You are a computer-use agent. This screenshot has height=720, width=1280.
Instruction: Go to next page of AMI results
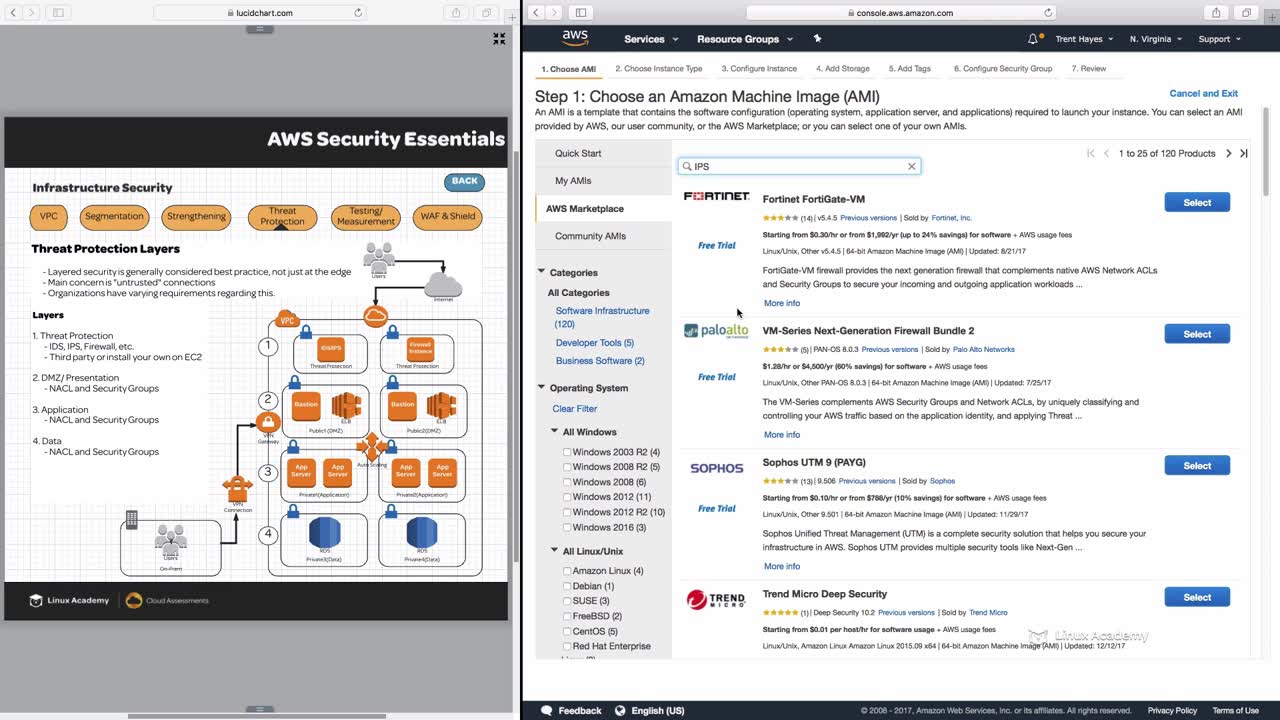(x=1229, y=153)
